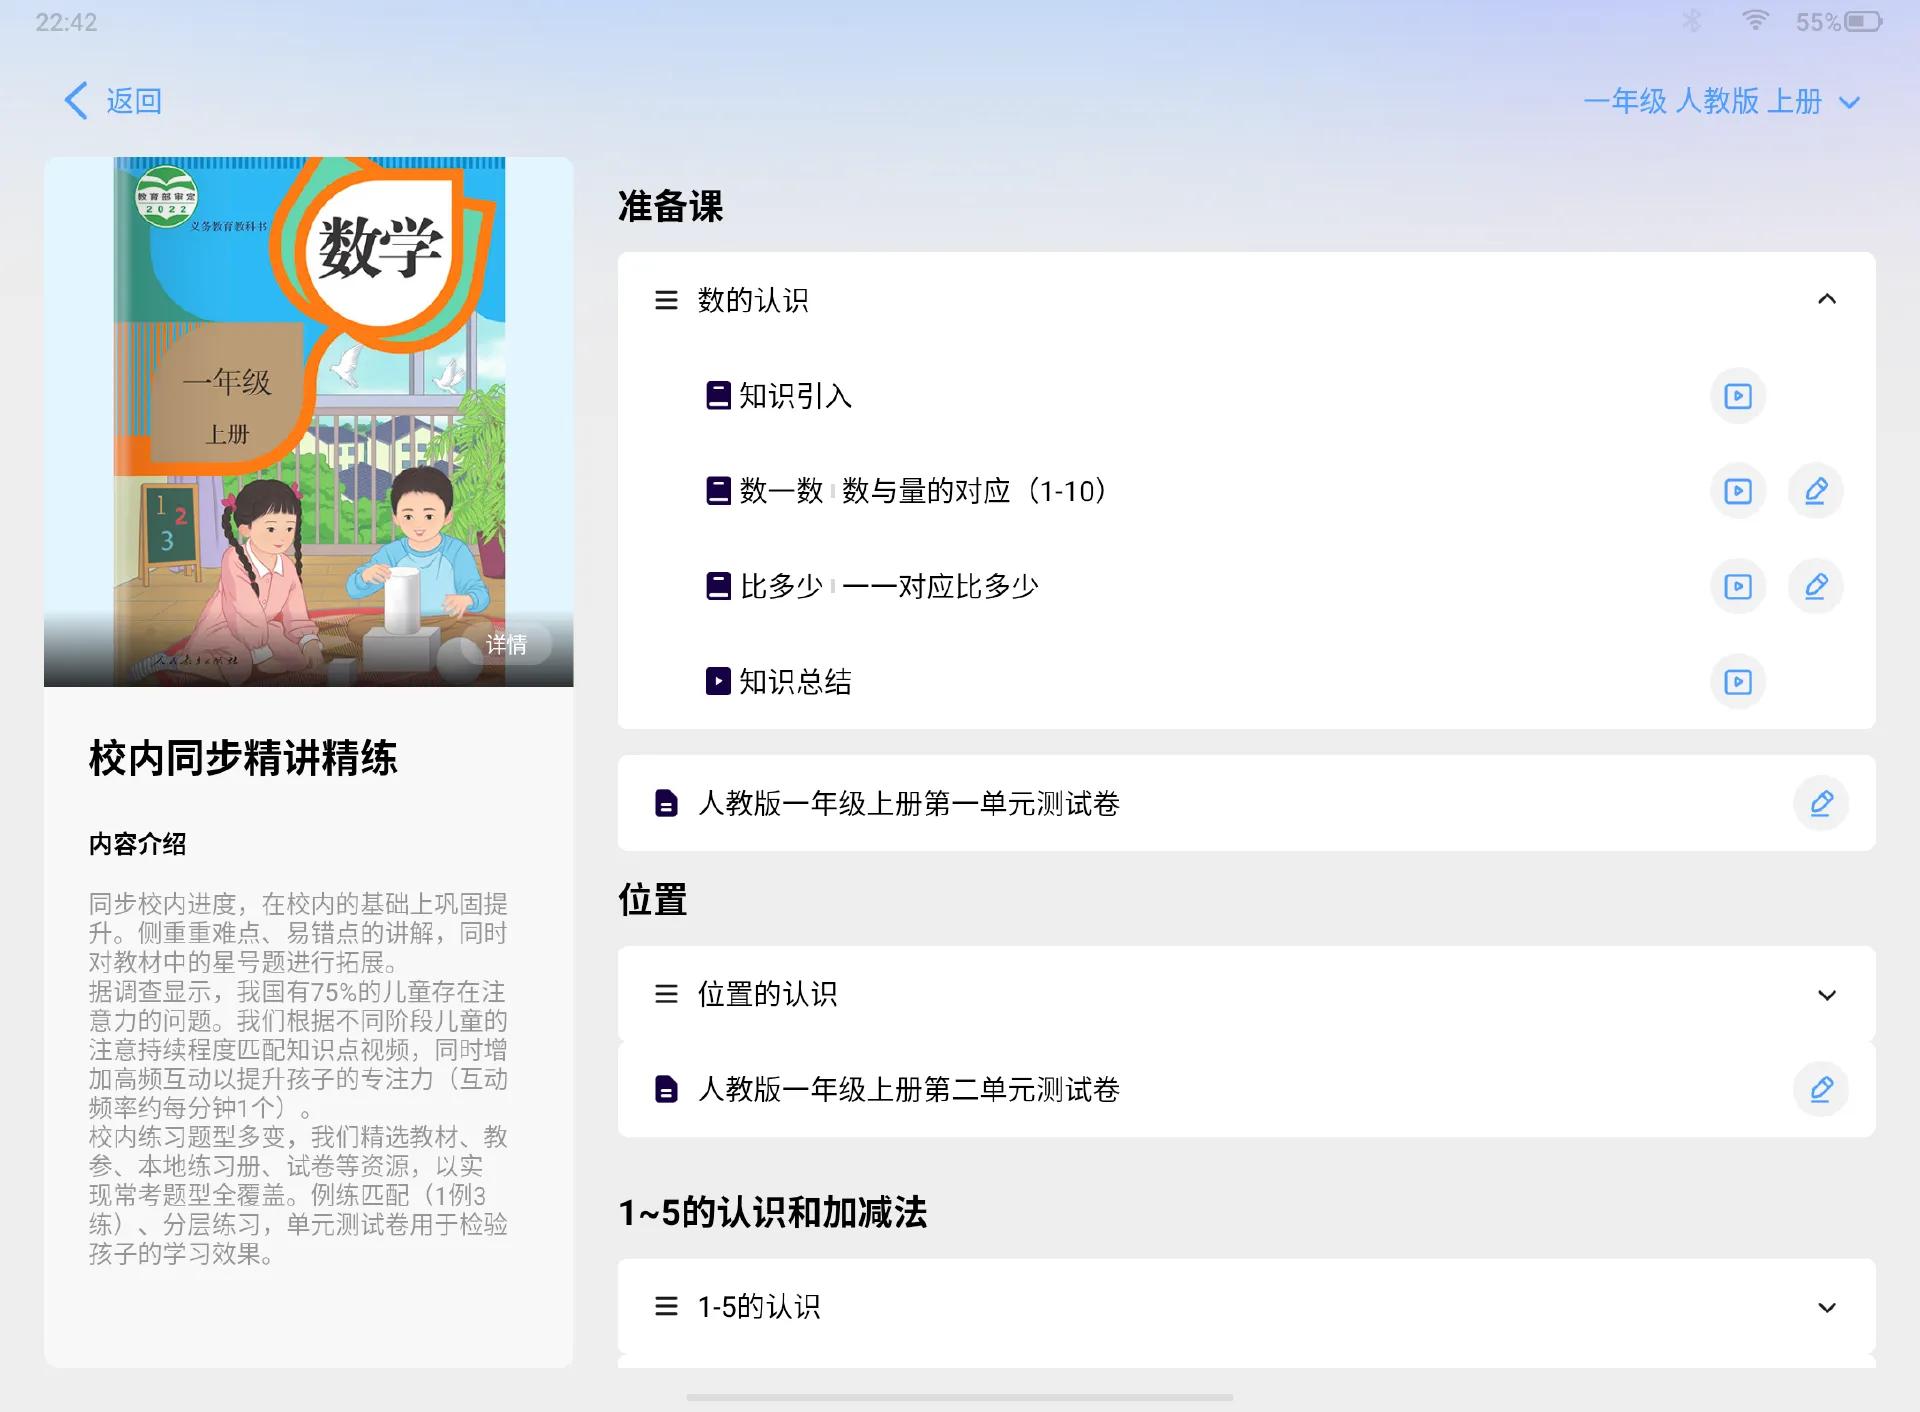Collapse the 数的认识 section chevron

1828,300
